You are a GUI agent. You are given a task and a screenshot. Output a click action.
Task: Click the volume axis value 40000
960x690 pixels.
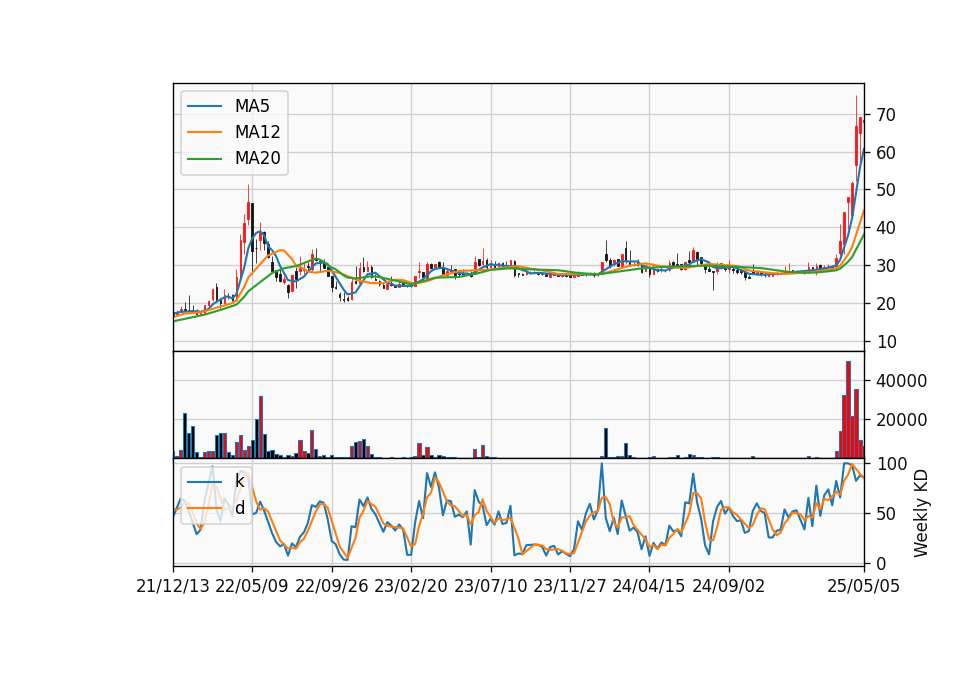pyautogui.click(x=901, y=381)
